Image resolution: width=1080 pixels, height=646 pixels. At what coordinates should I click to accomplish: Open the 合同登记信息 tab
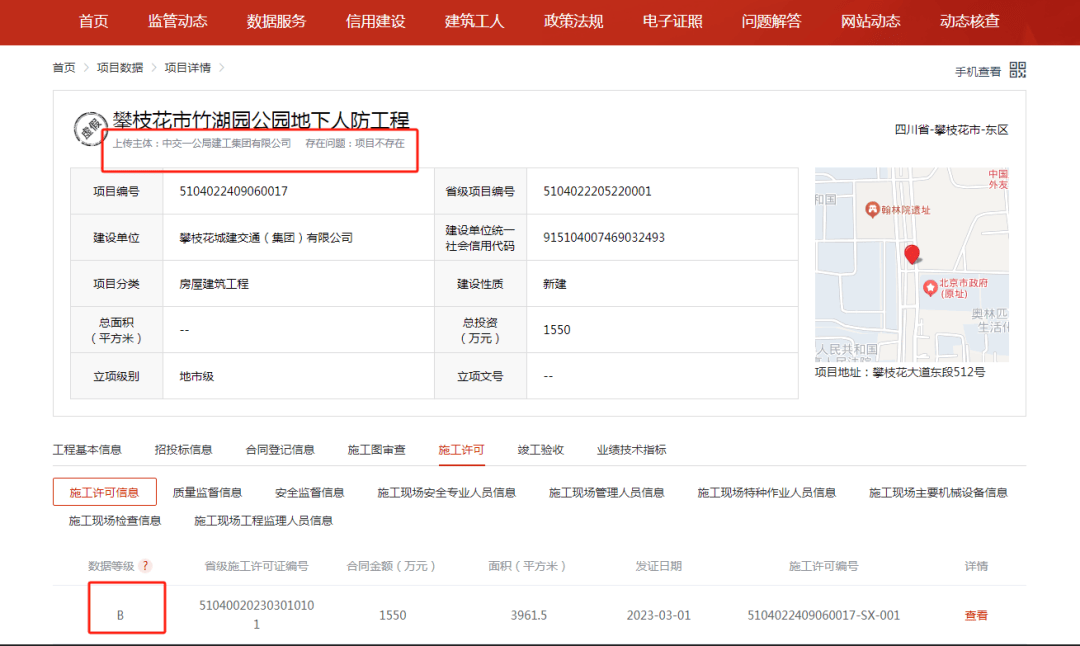tap(280, 450)
